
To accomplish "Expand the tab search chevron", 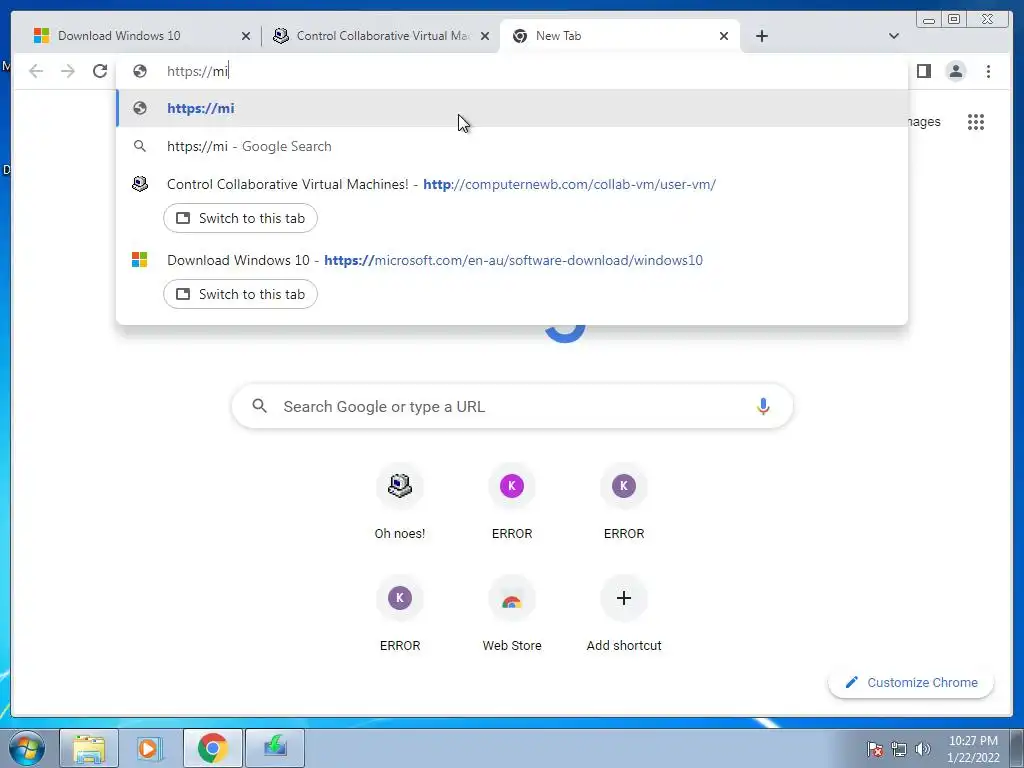I will pyautogui.click(x=894, y=36).
